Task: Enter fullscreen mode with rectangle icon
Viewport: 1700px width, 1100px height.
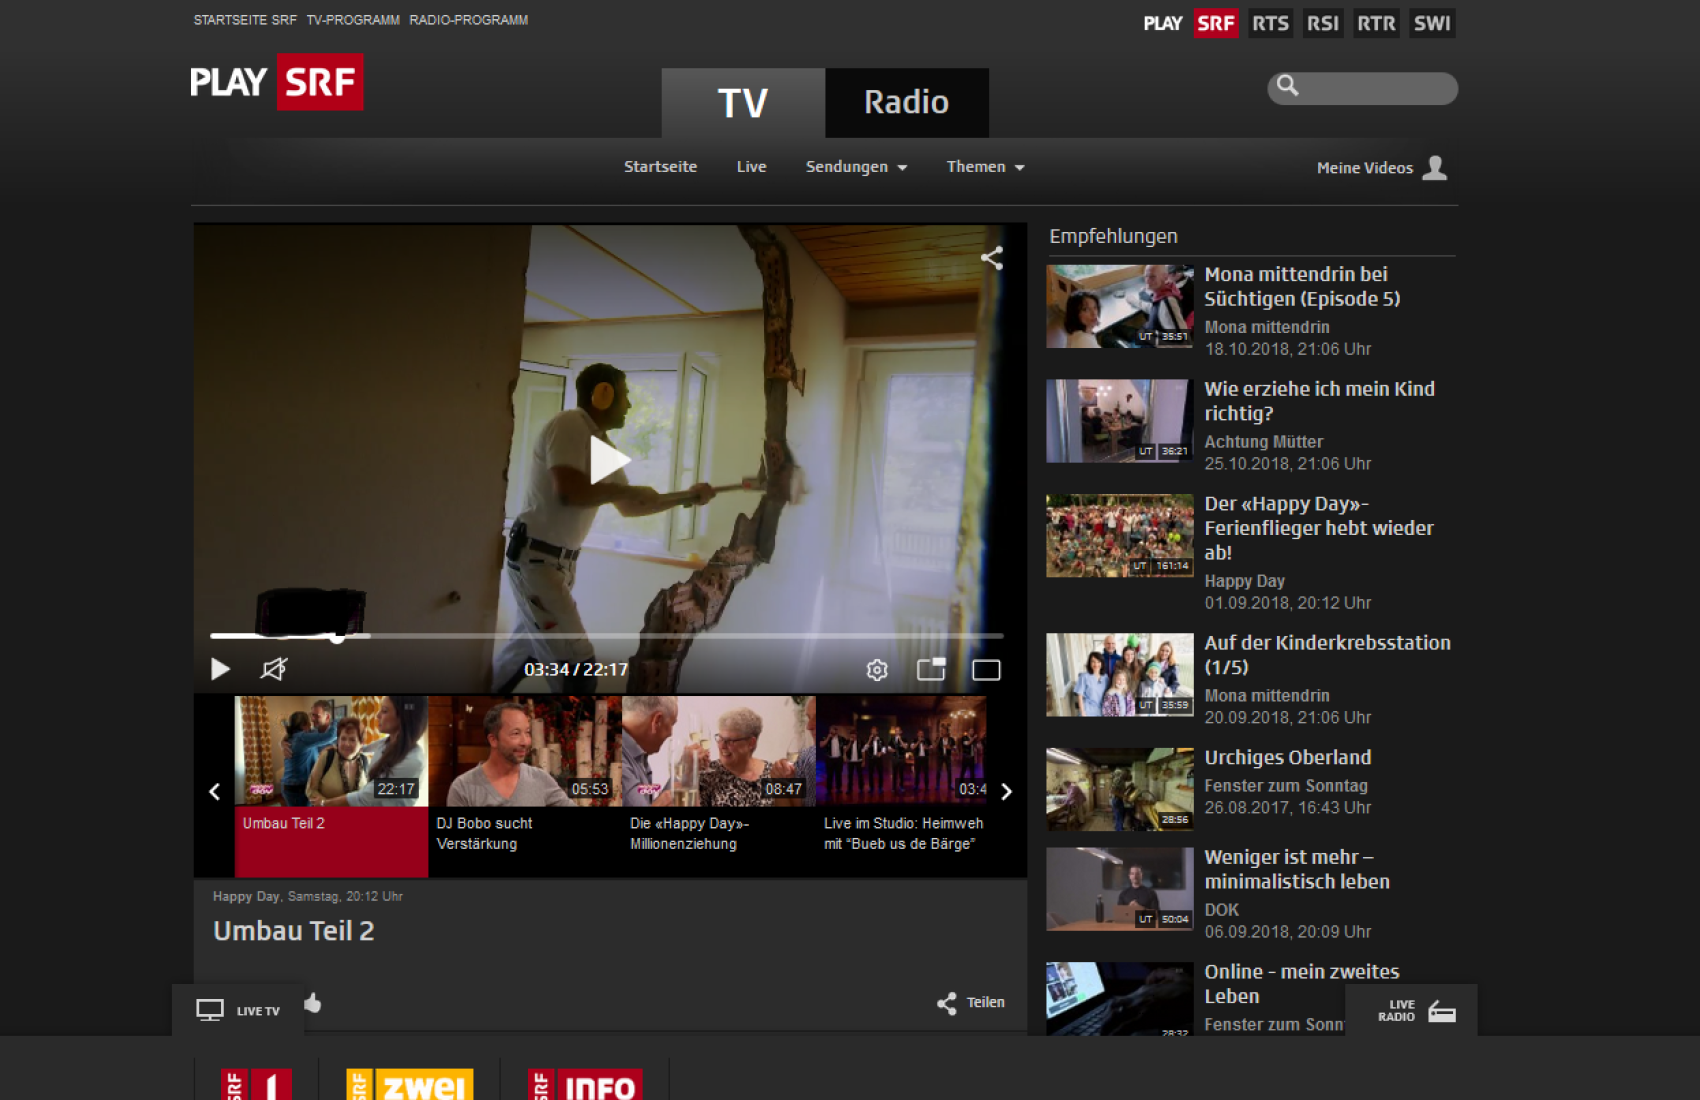Action: [986, 670]
